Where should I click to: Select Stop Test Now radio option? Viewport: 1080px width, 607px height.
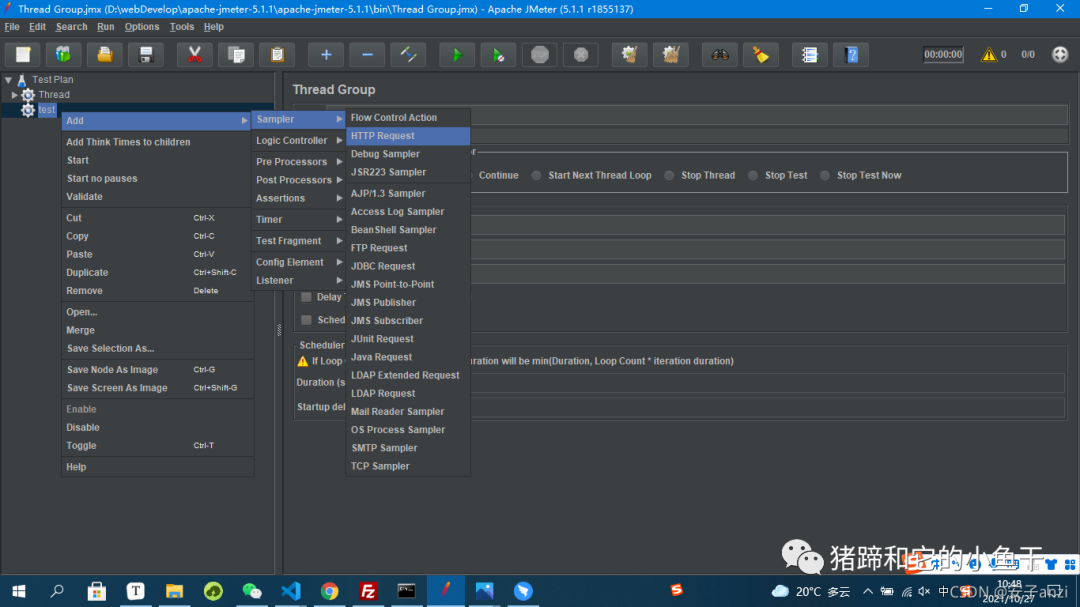point(824,176)
